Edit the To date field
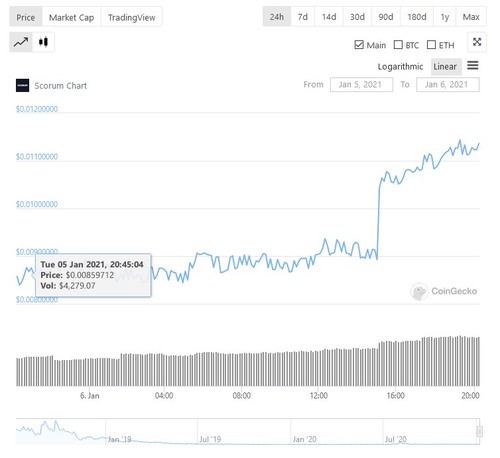500x458 pixels. point(448,85)
